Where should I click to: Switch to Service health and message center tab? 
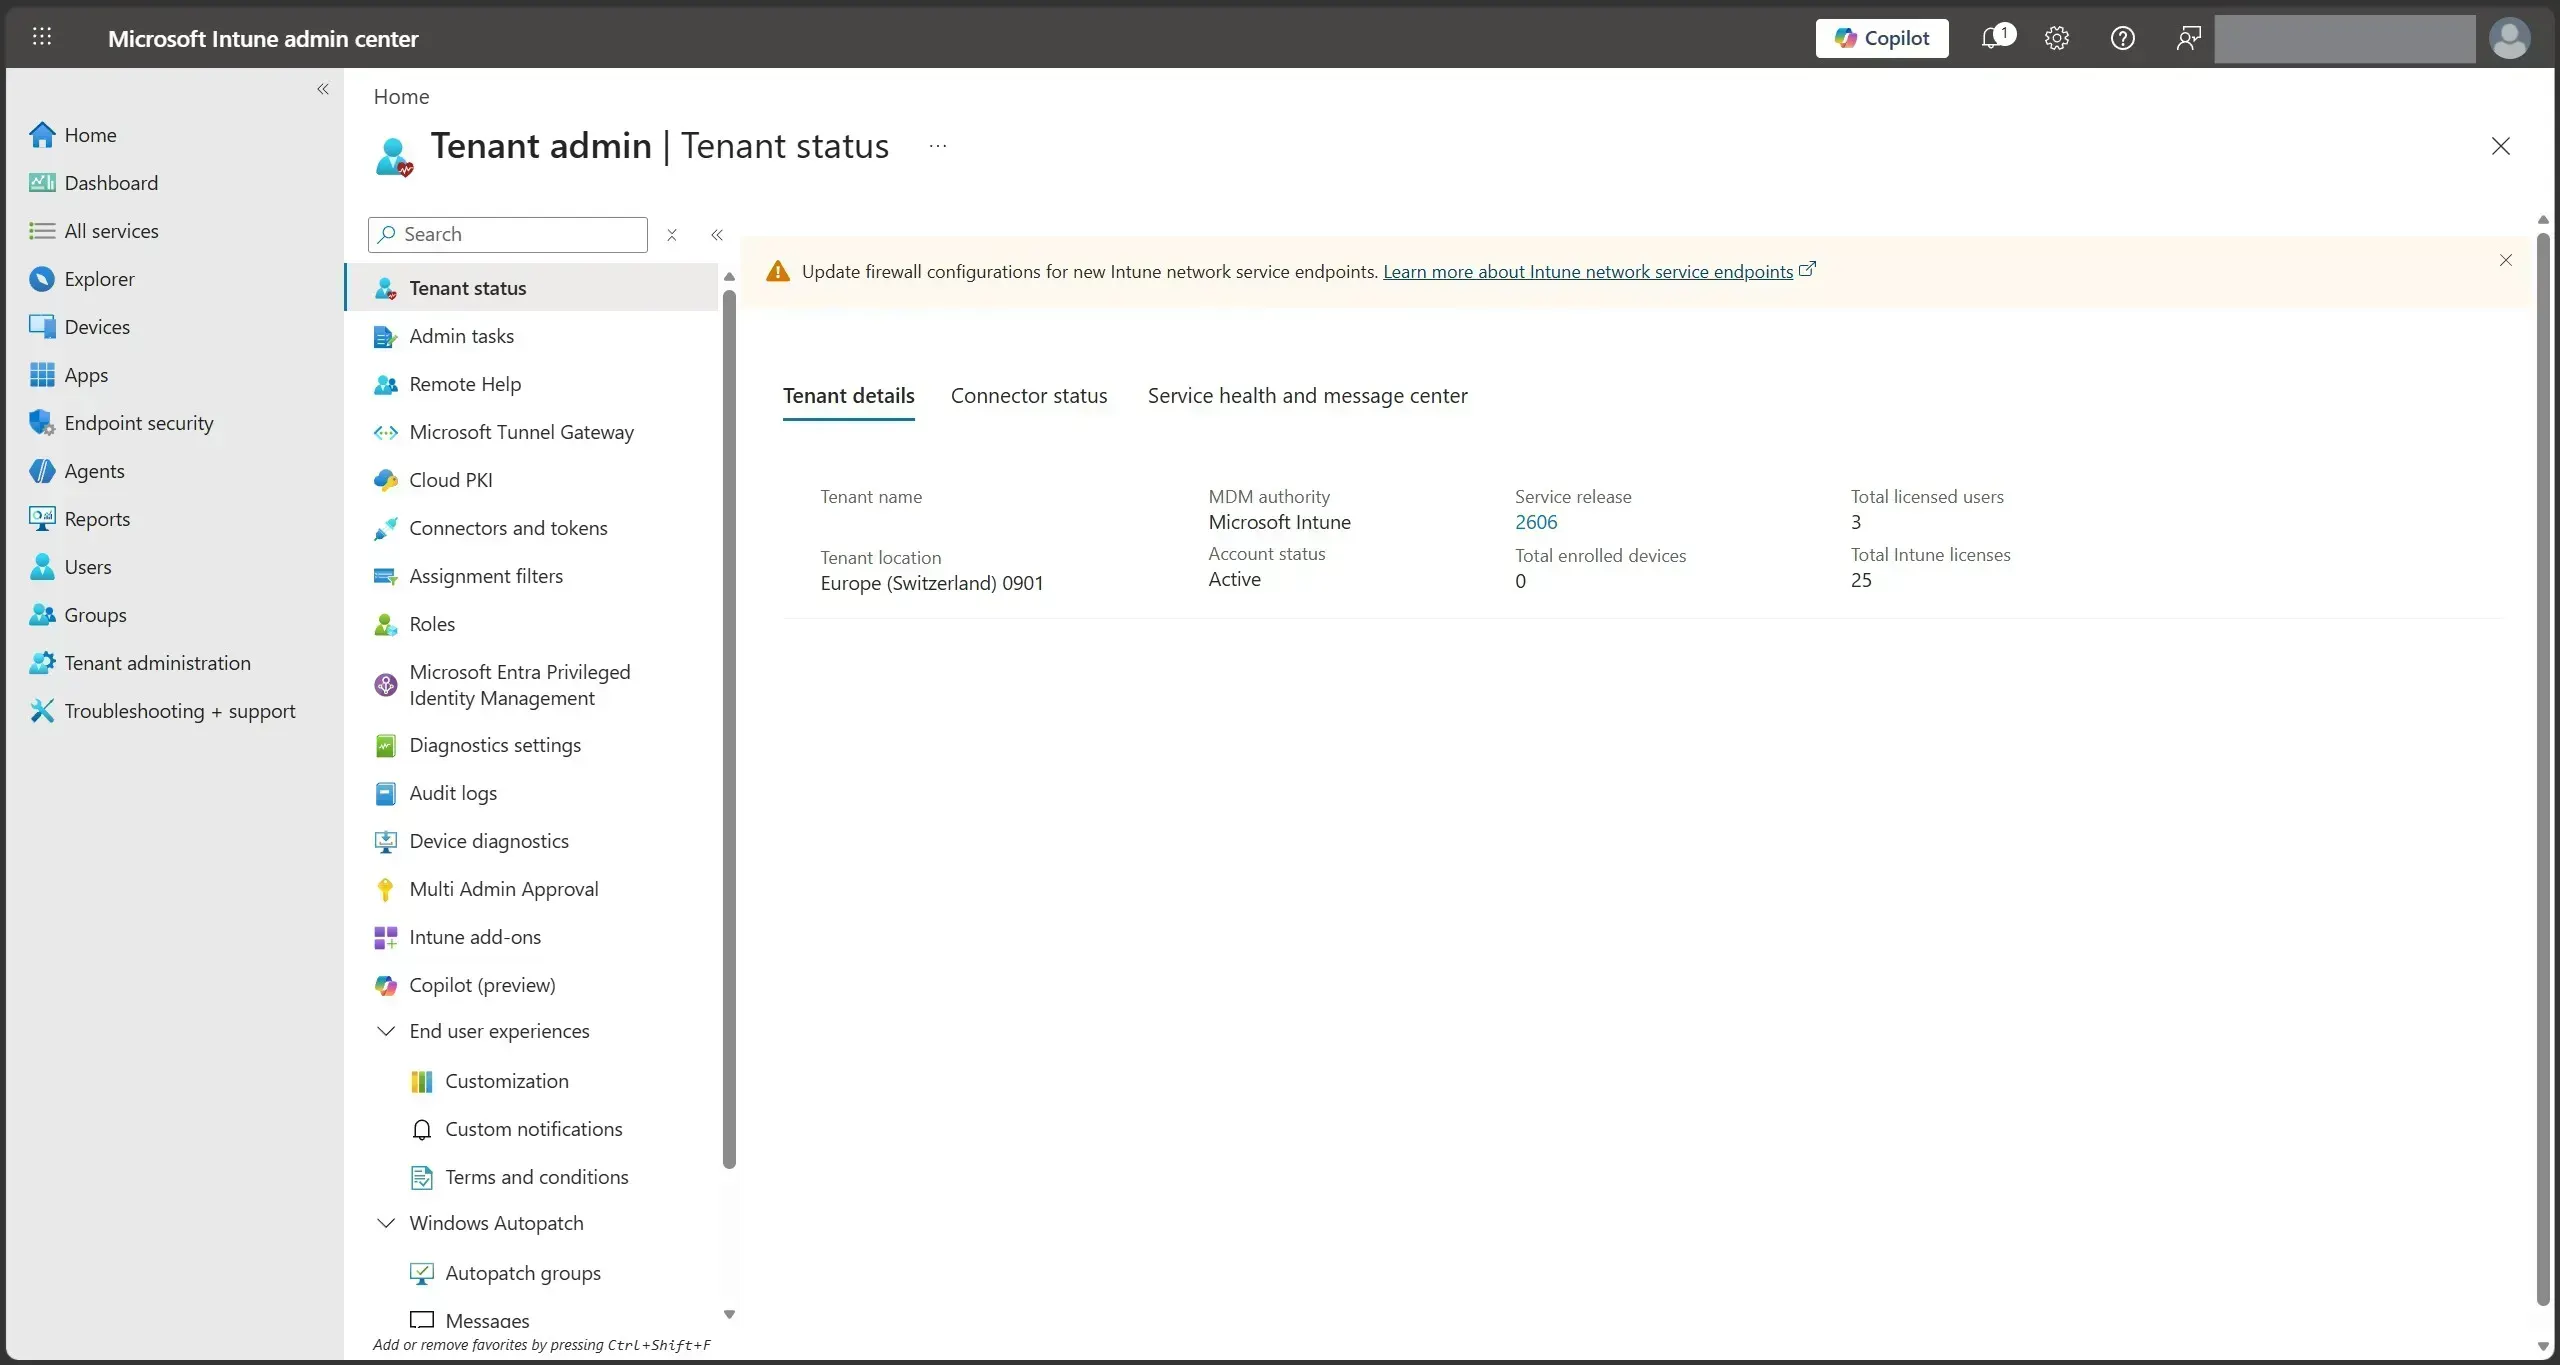(x=1307, y=396)
